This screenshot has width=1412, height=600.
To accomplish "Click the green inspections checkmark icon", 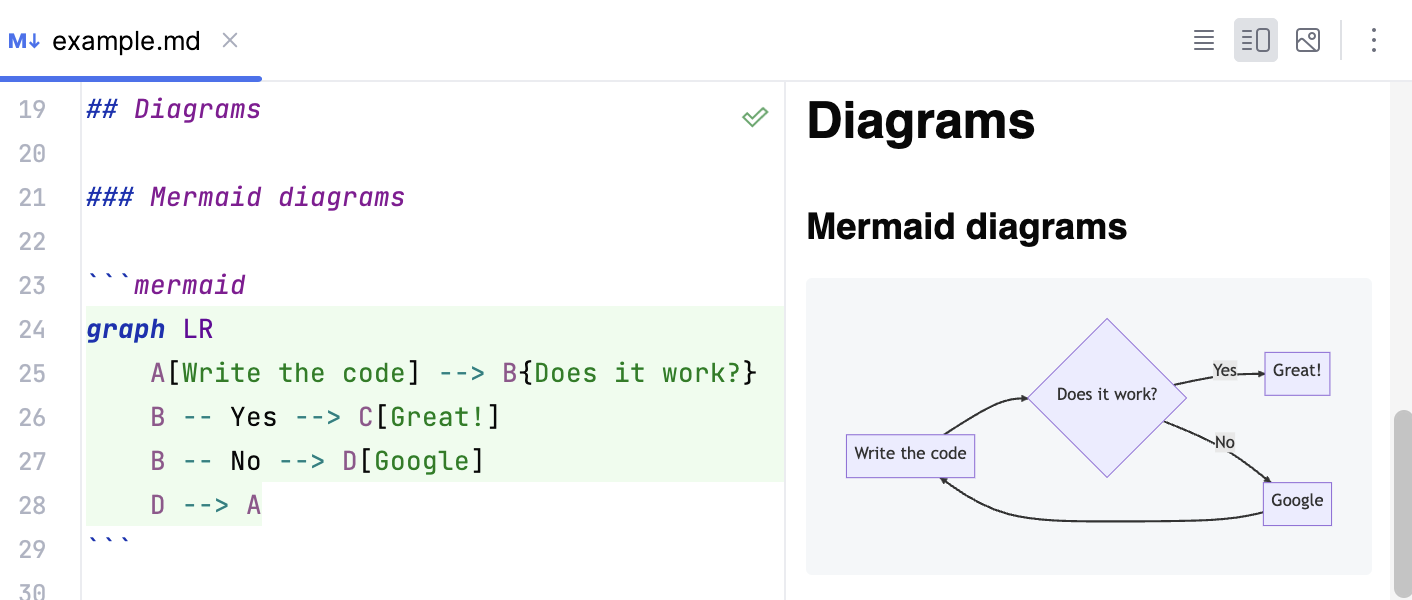I will pyautogui.click(x=755, y=117).
